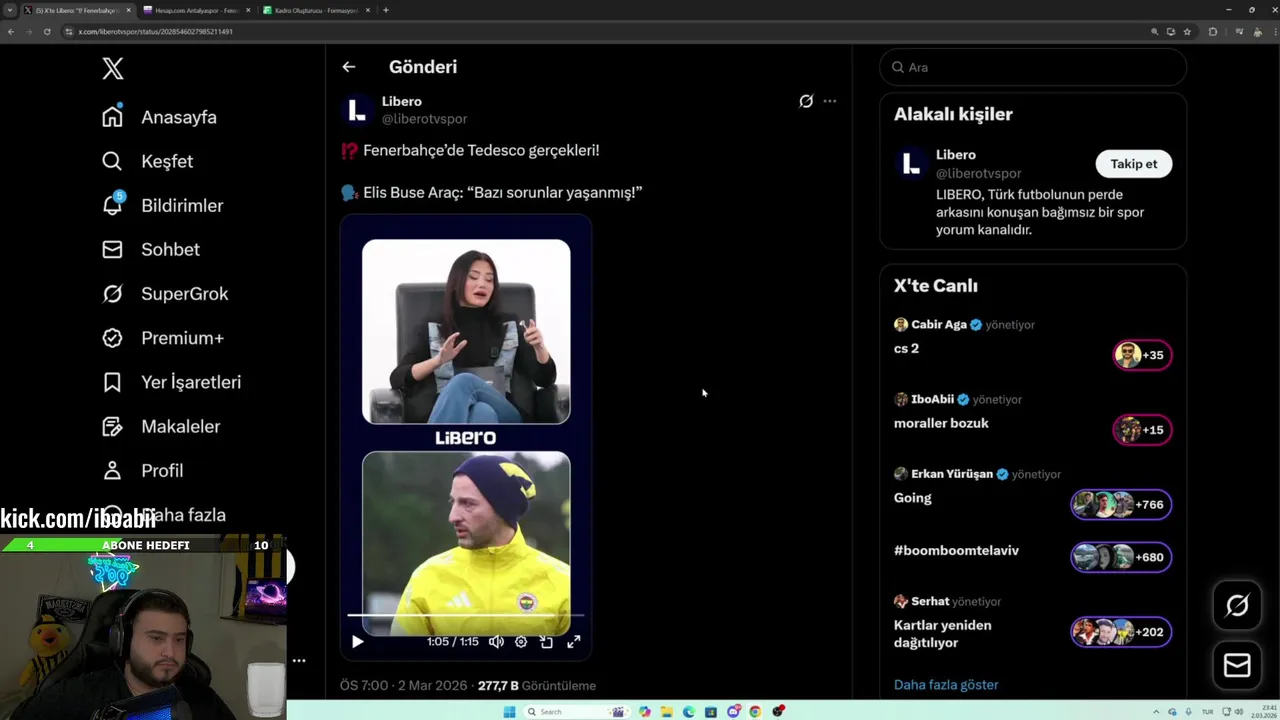
Task: Open the clock showing 23:41
Action: pyautogui.click(x=1262, y=712)
